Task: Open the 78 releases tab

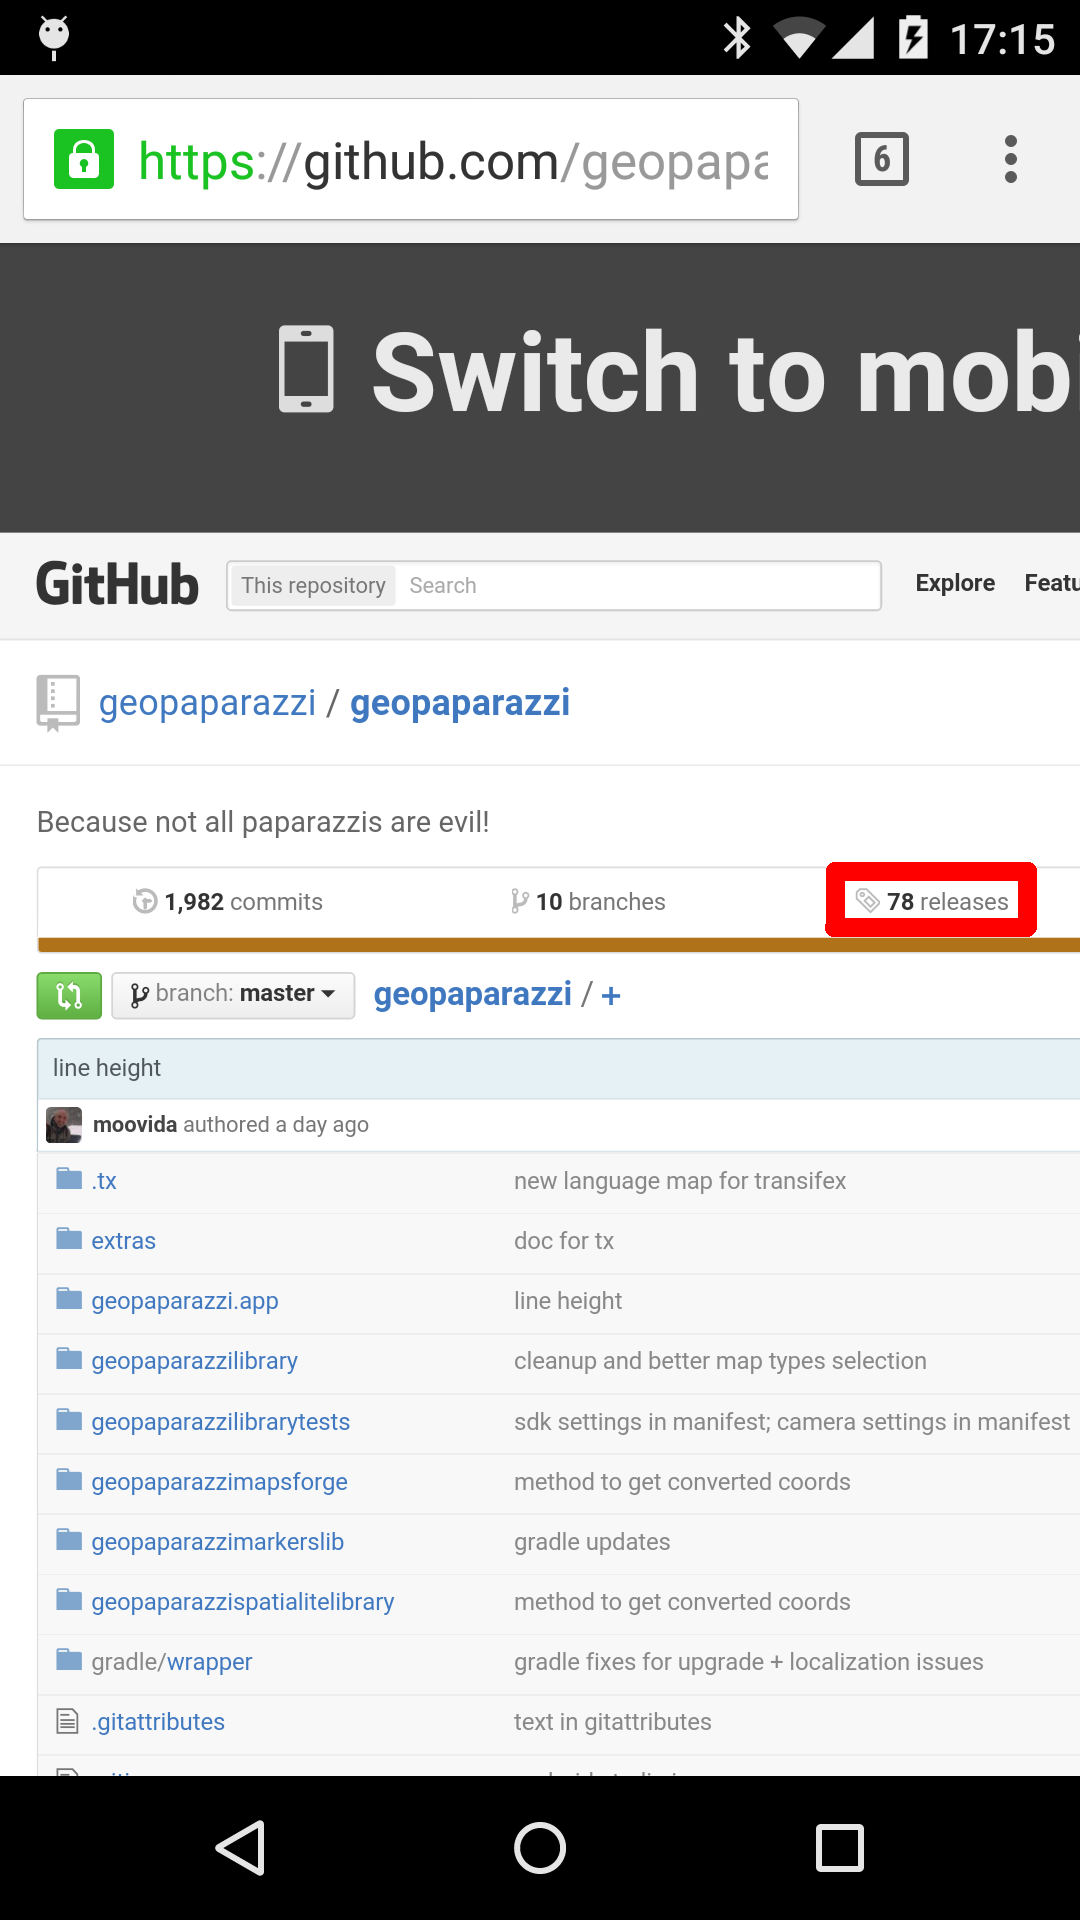Action: [x=932, y=901]
